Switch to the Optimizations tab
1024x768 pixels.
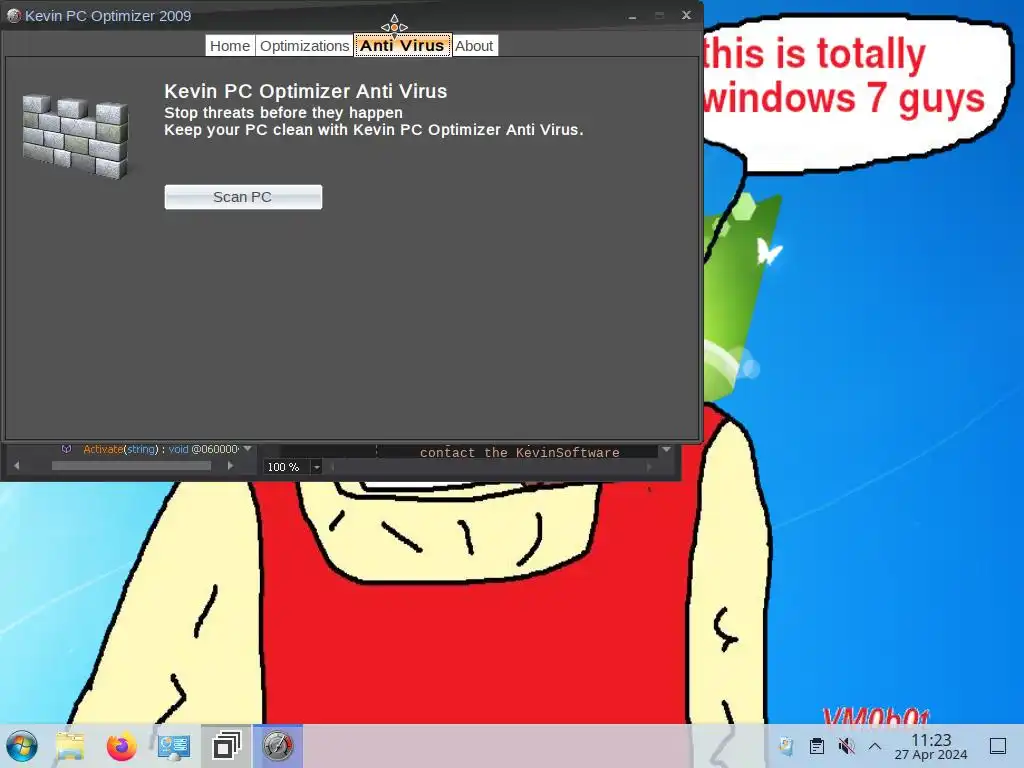304,46
